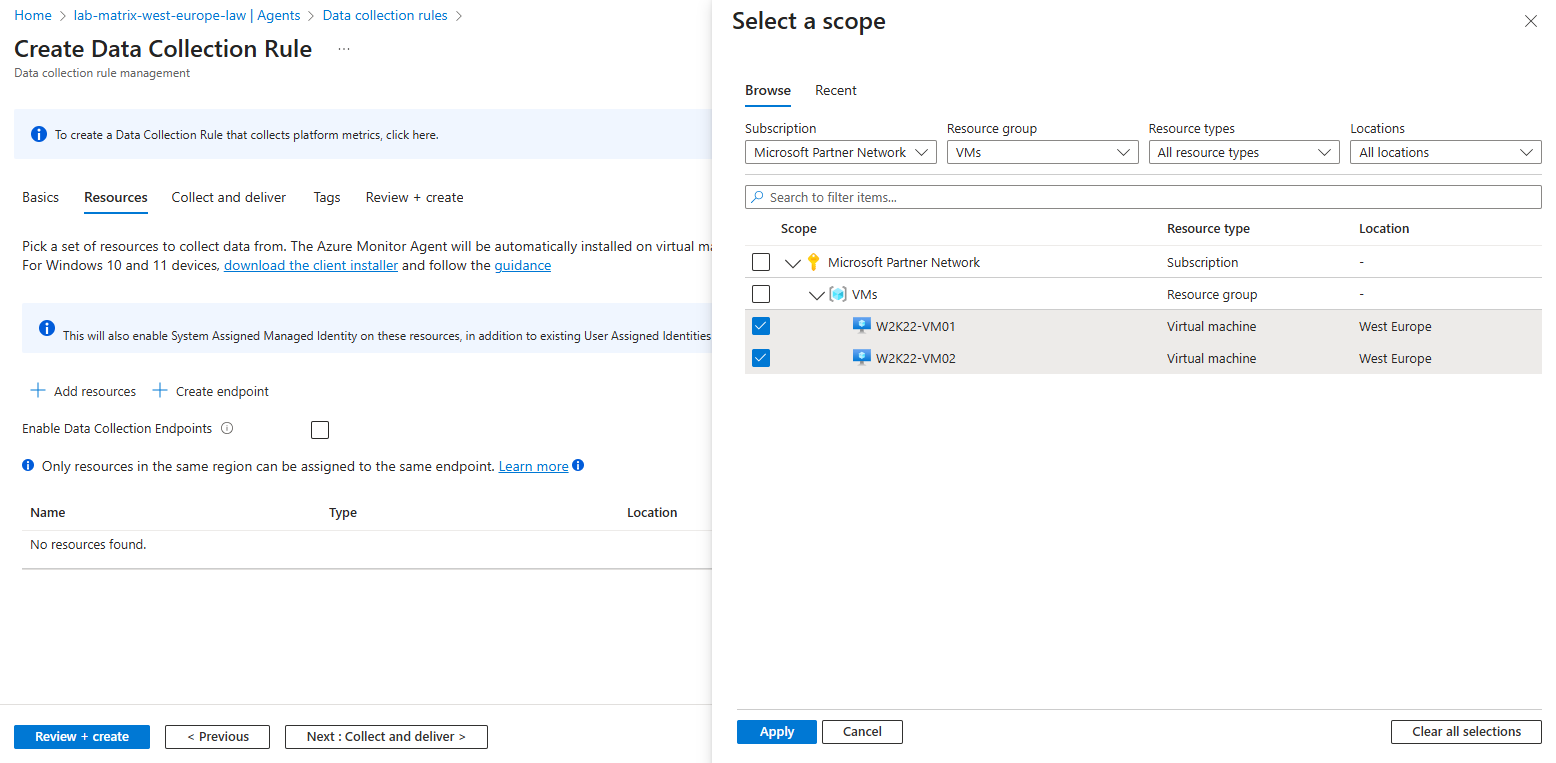Go to lab-matrix-west-europe-law | Agents breadcrumb
The image size is (1556, 763).
click(x=187, y=15)
